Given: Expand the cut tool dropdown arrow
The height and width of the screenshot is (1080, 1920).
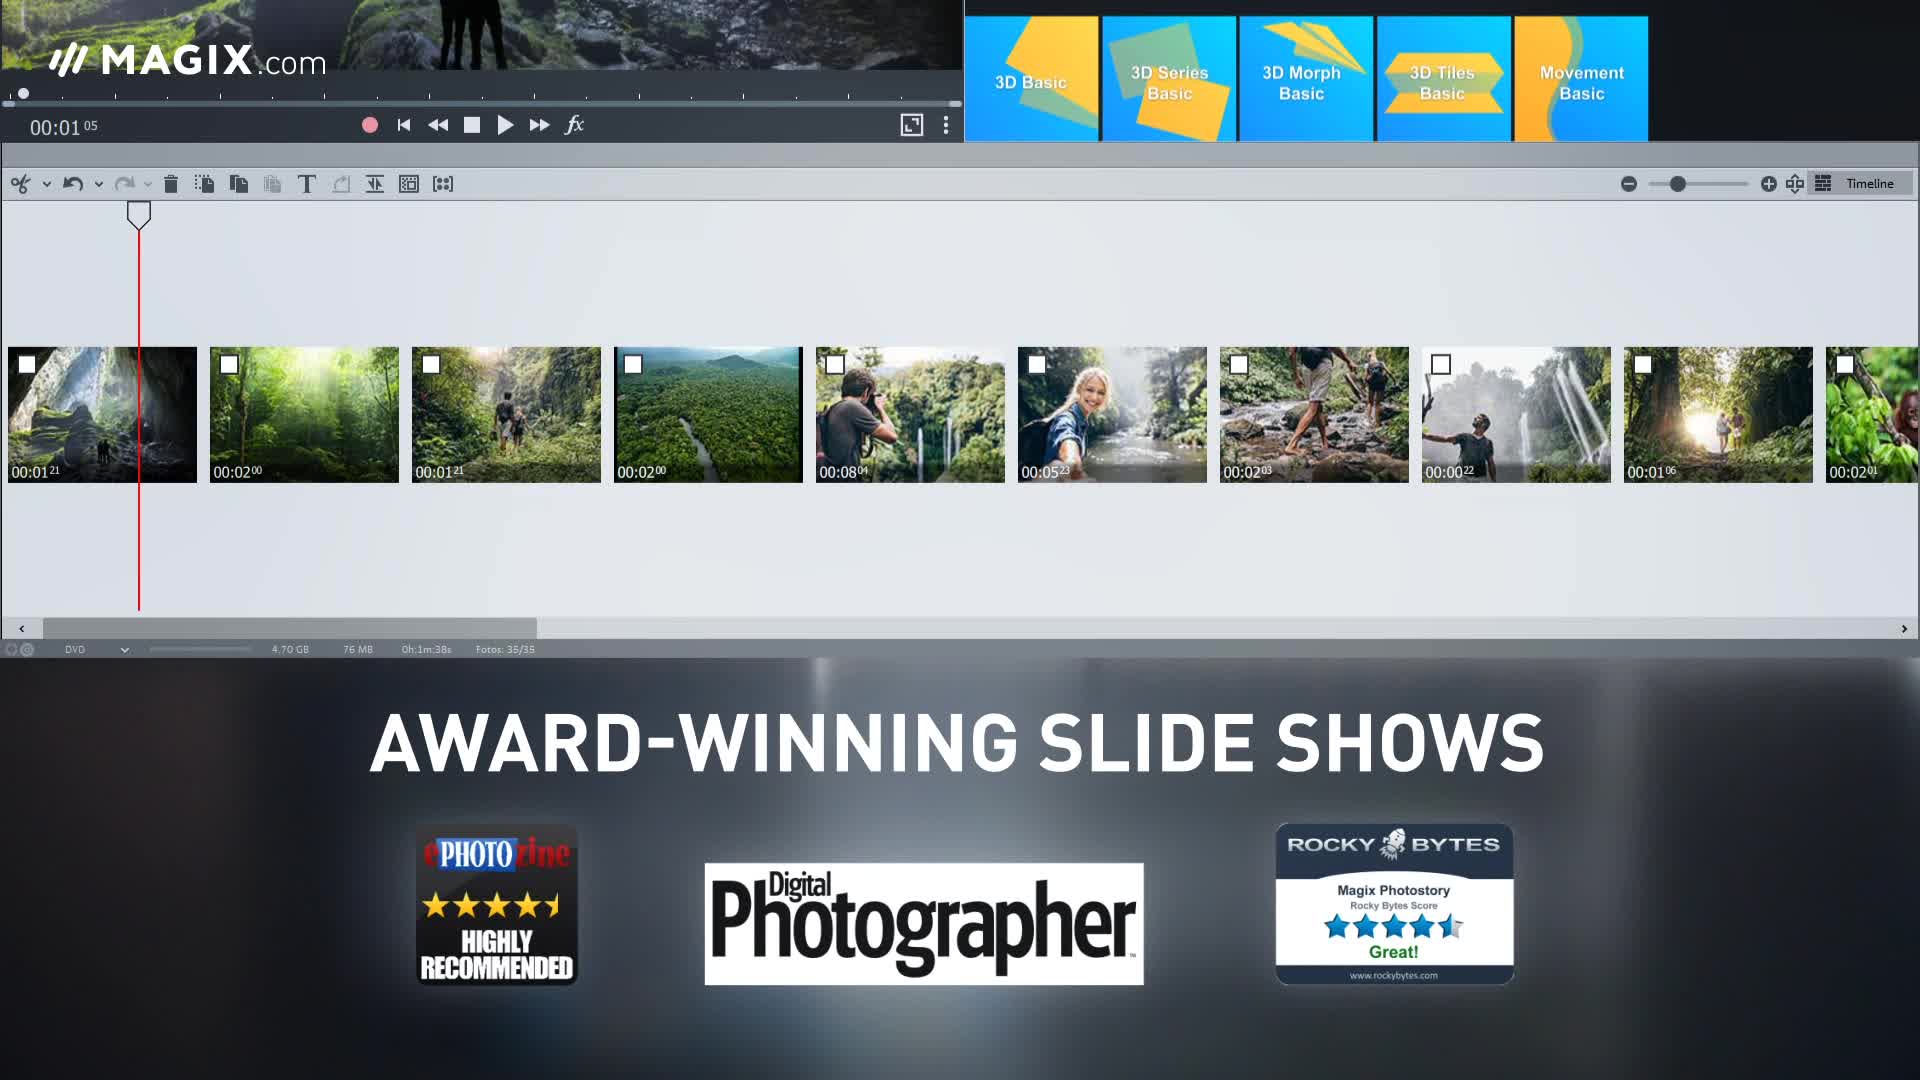Looking at the screenshot, I should coord(46,185).
